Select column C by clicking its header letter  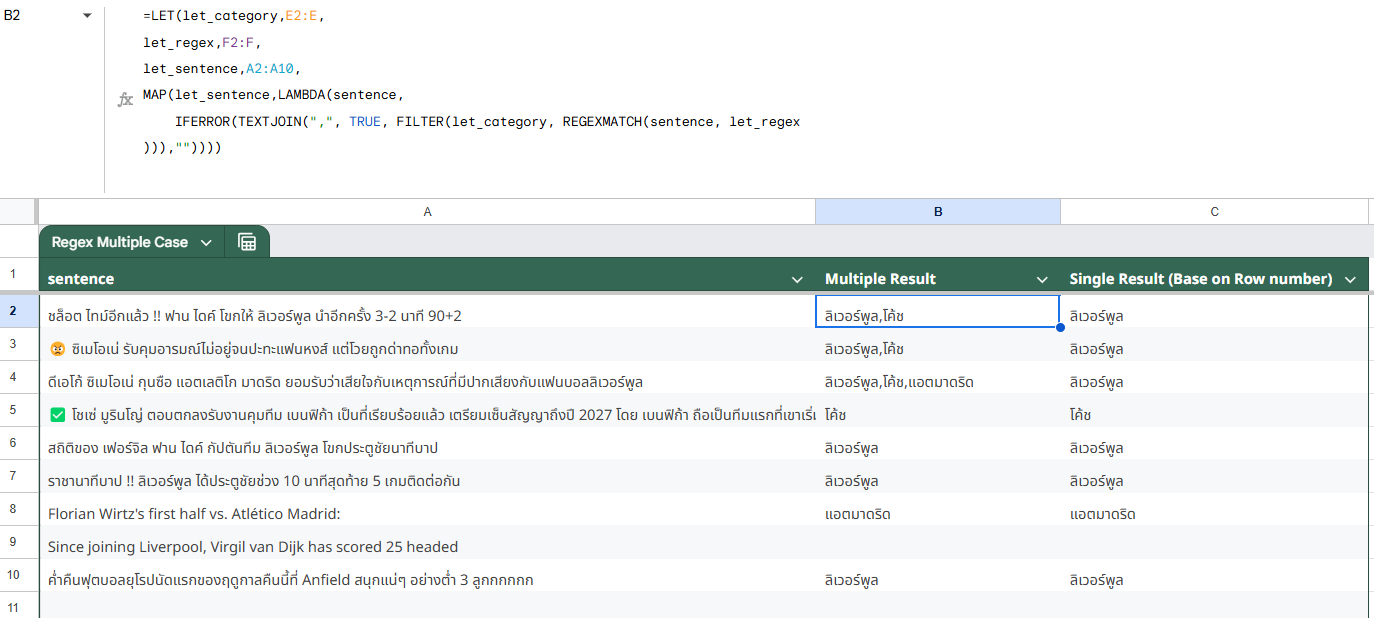coord(1214,211)
